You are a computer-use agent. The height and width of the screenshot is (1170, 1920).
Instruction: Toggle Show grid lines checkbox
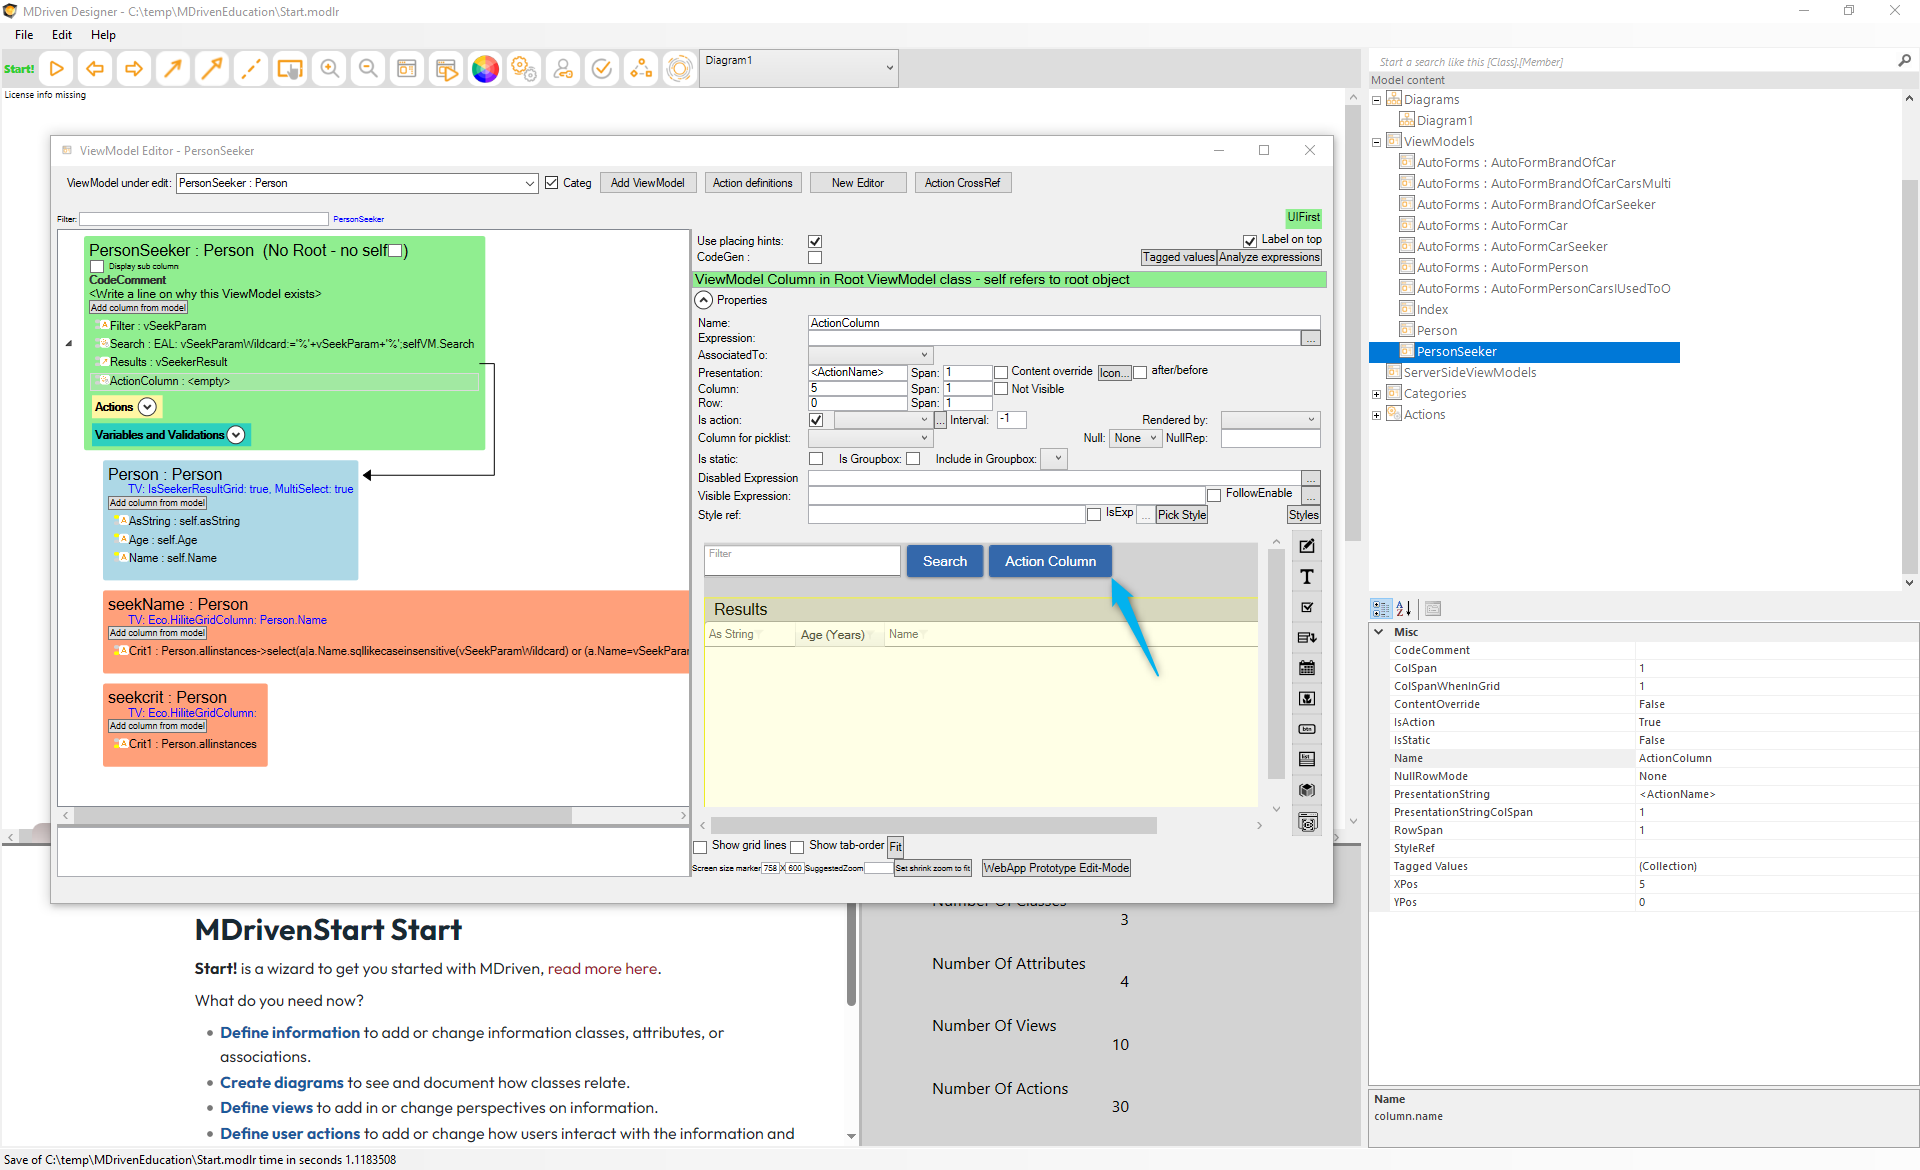(x=700, y=847)
